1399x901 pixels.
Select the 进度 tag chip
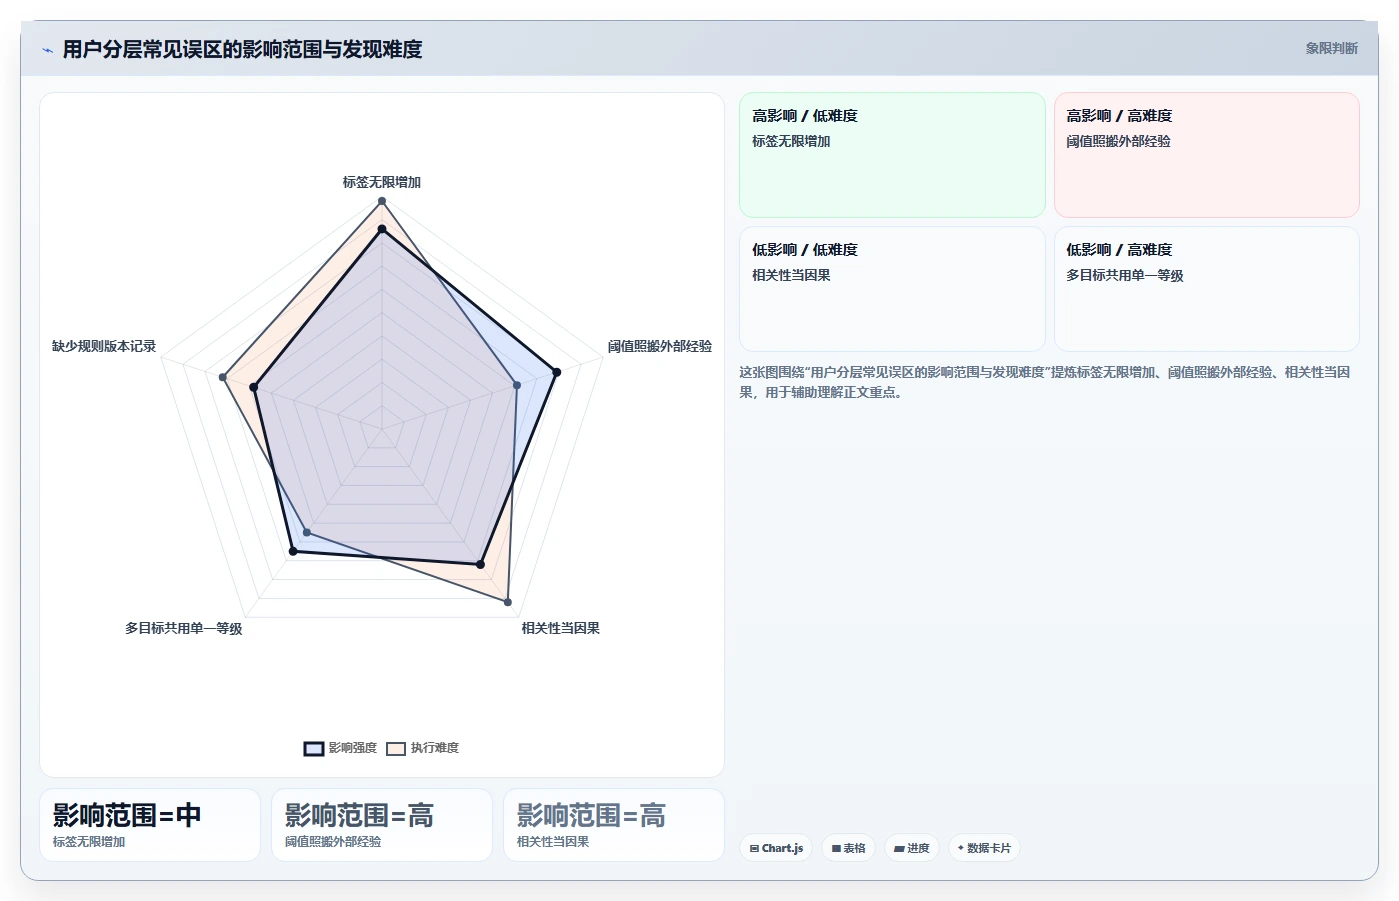911,848
